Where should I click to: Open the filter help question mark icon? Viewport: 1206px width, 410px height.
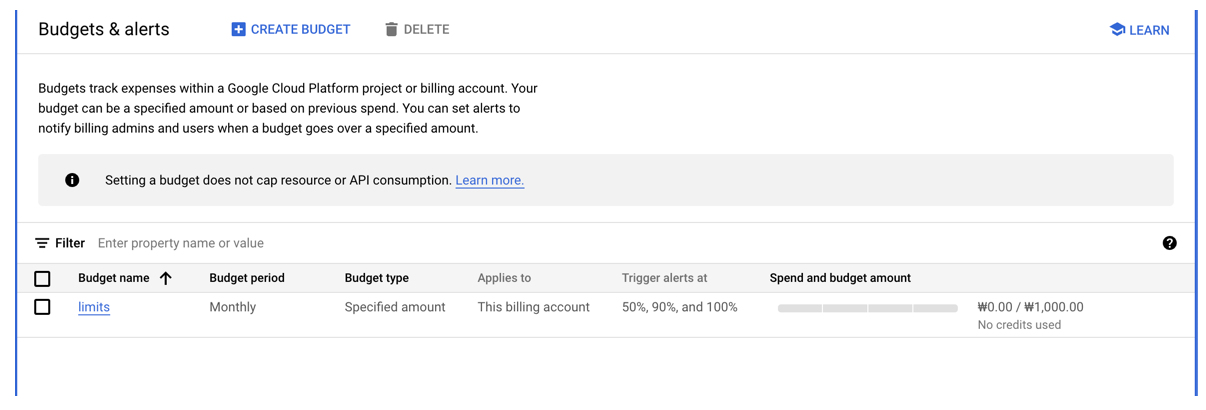point(1169,243)
